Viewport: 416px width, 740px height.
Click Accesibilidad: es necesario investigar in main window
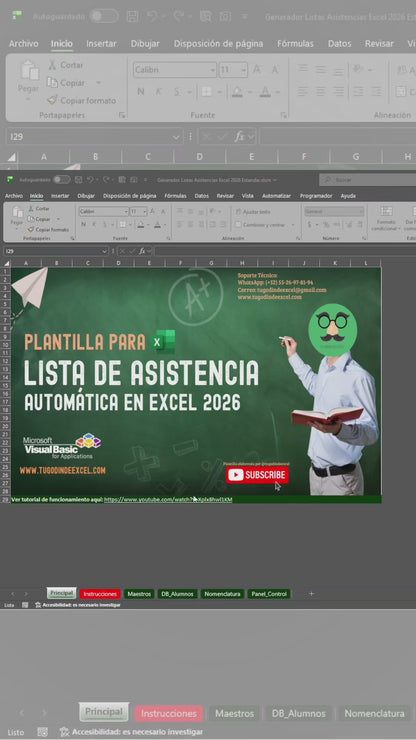point(77,605)
